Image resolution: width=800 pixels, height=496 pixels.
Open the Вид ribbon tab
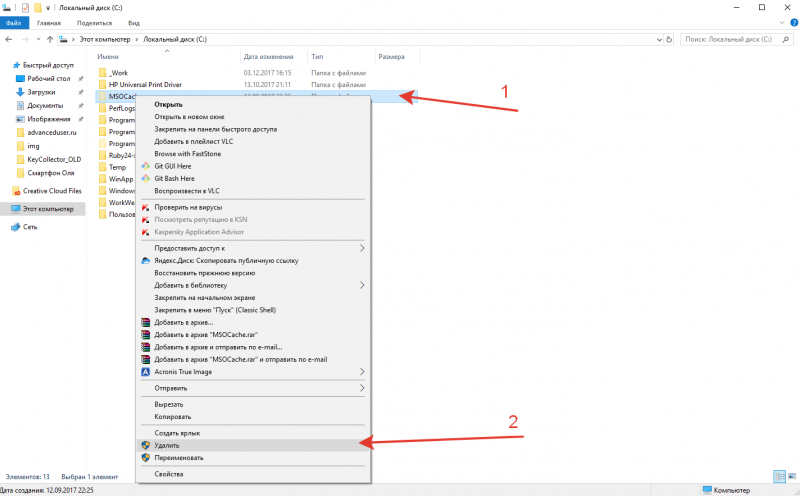134,23
